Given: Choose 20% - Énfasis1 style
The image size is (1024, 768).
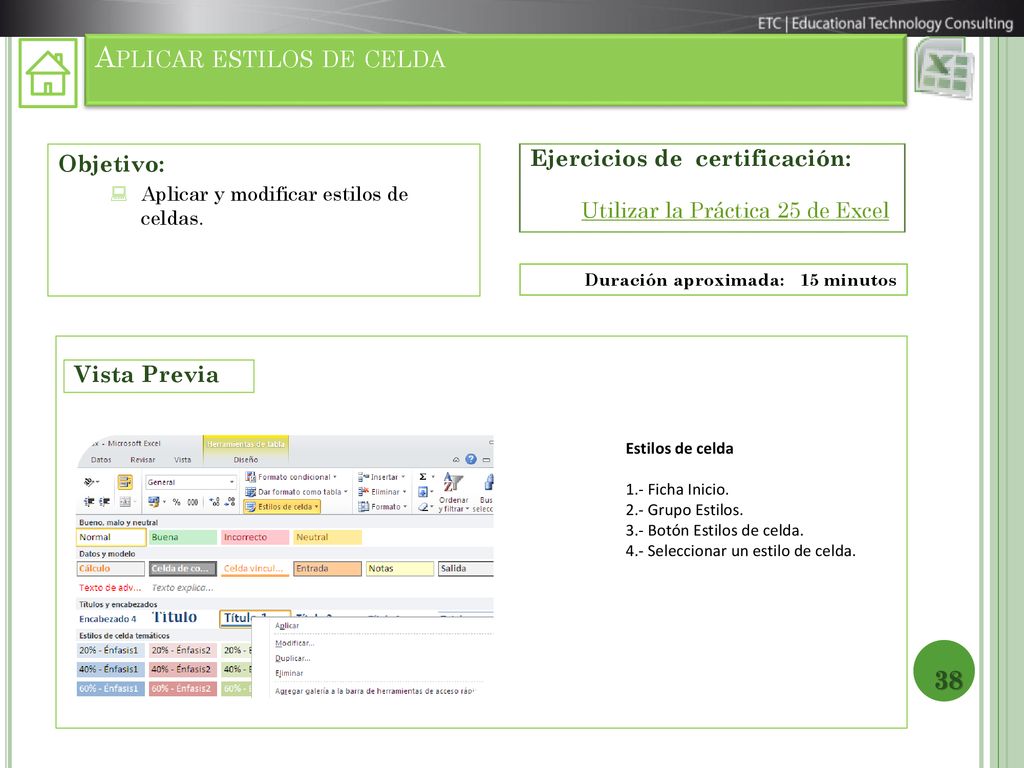Looking at the screenshot, I should pyautogui.click(x=111, y=650).
